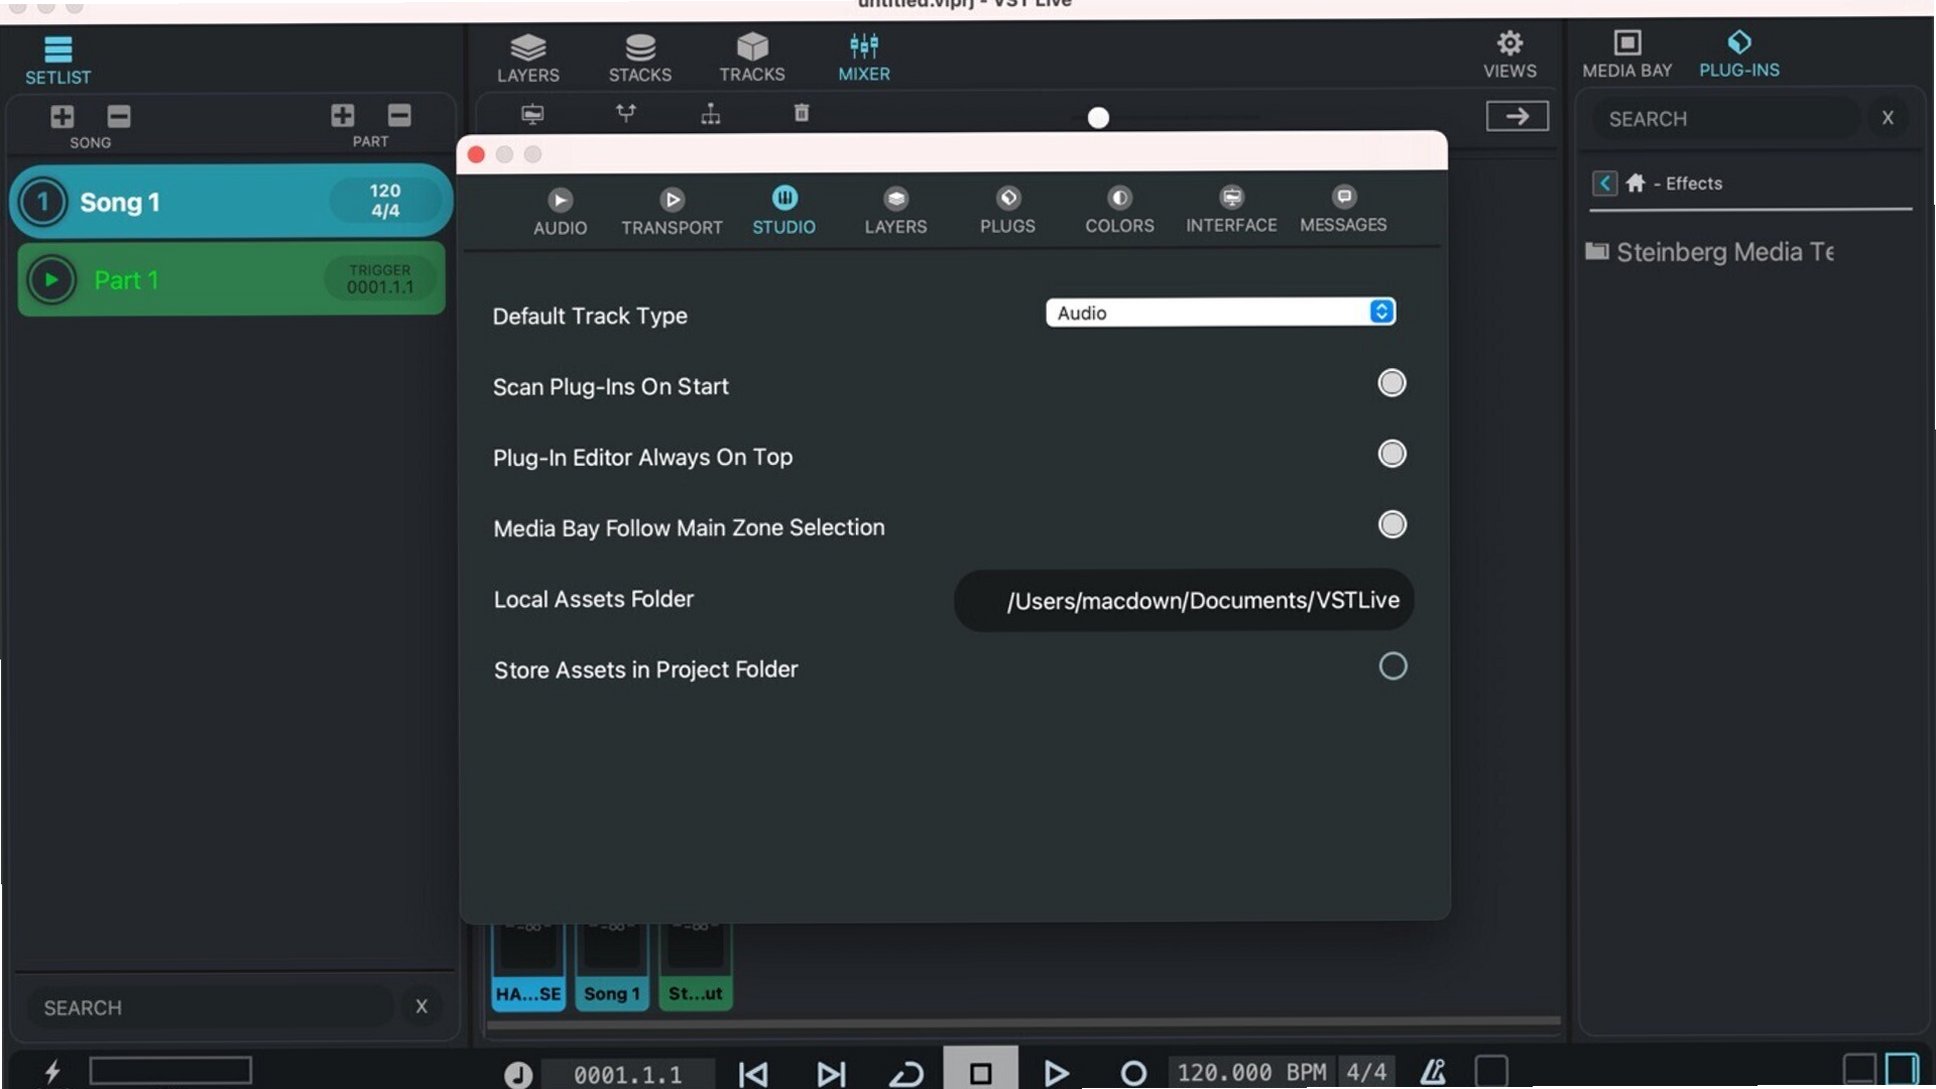1936x1089 pixels.
Task: Open the Plug-Ins panel
Action: (1739, 55)
